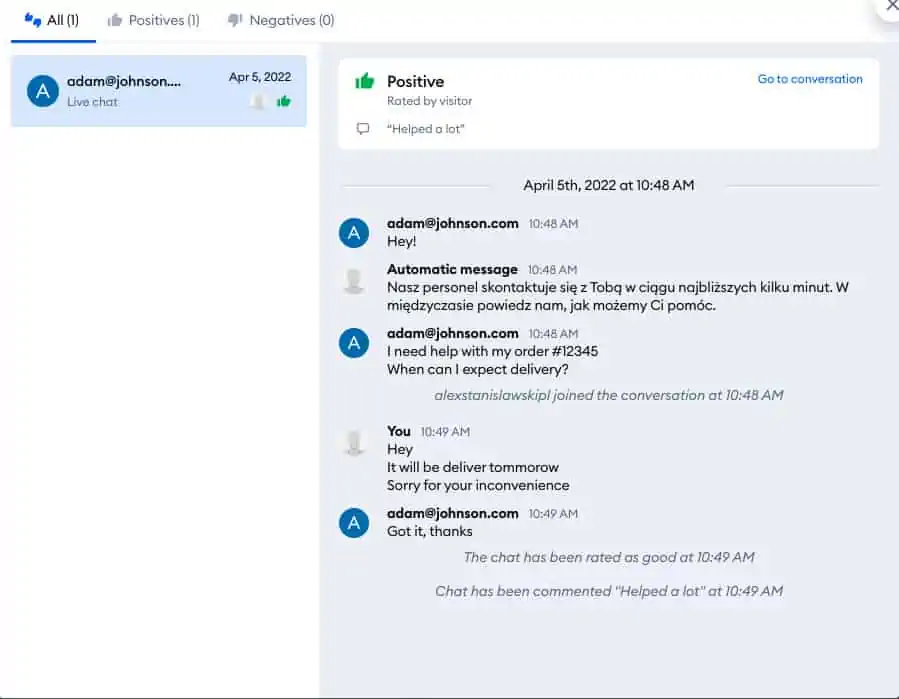Click the thumbs up icon on Positives tab
The height and width of the screenshot is (699, 899).
point(115,21)
